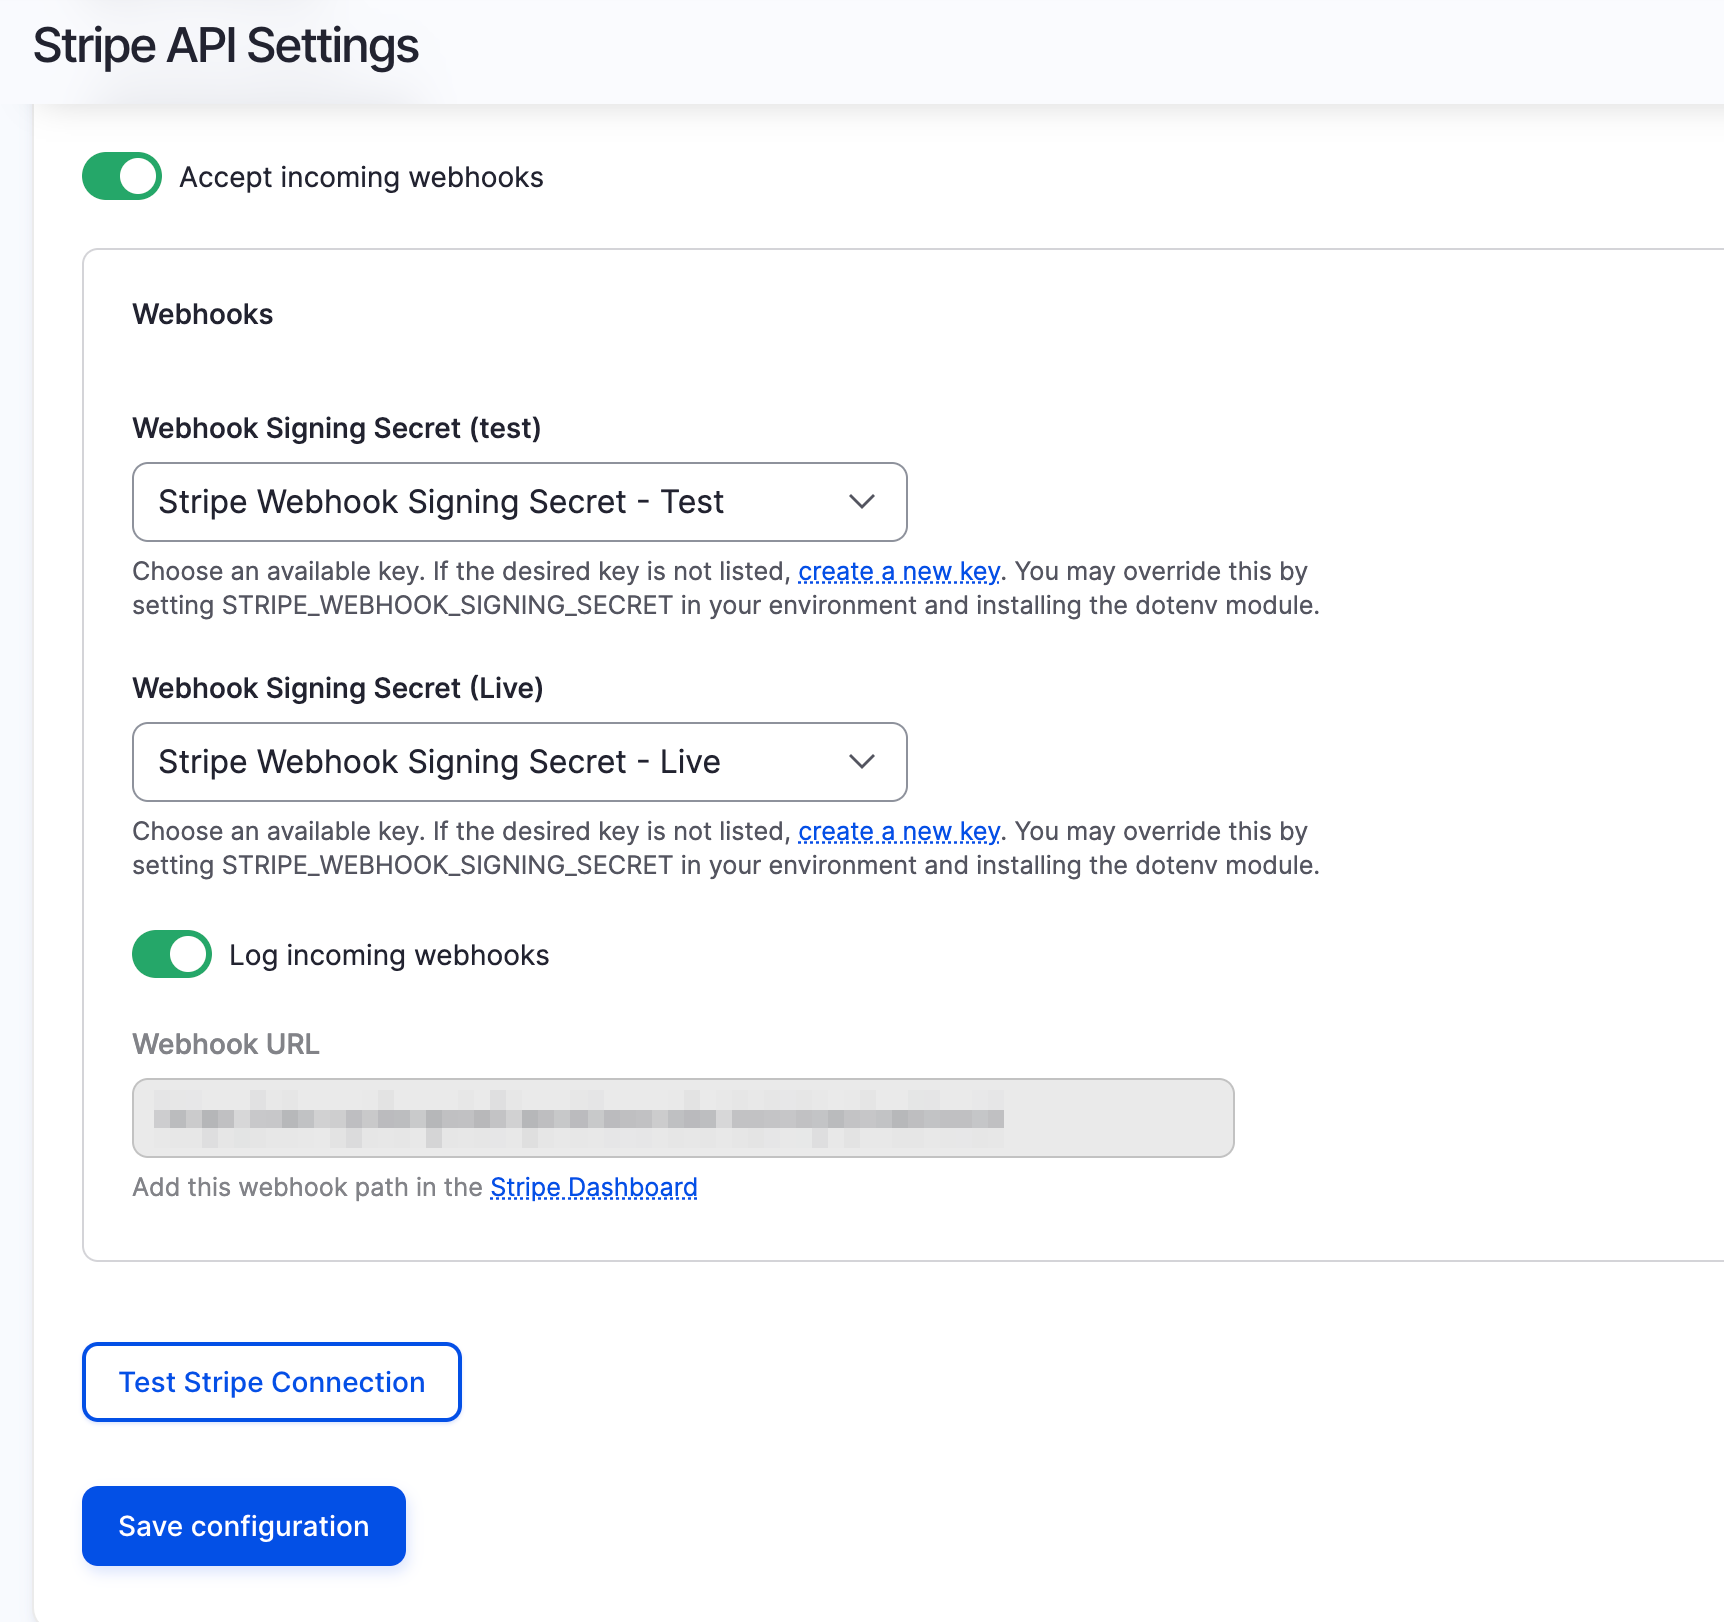Click the Webhooks section heading

click(203, 314)
